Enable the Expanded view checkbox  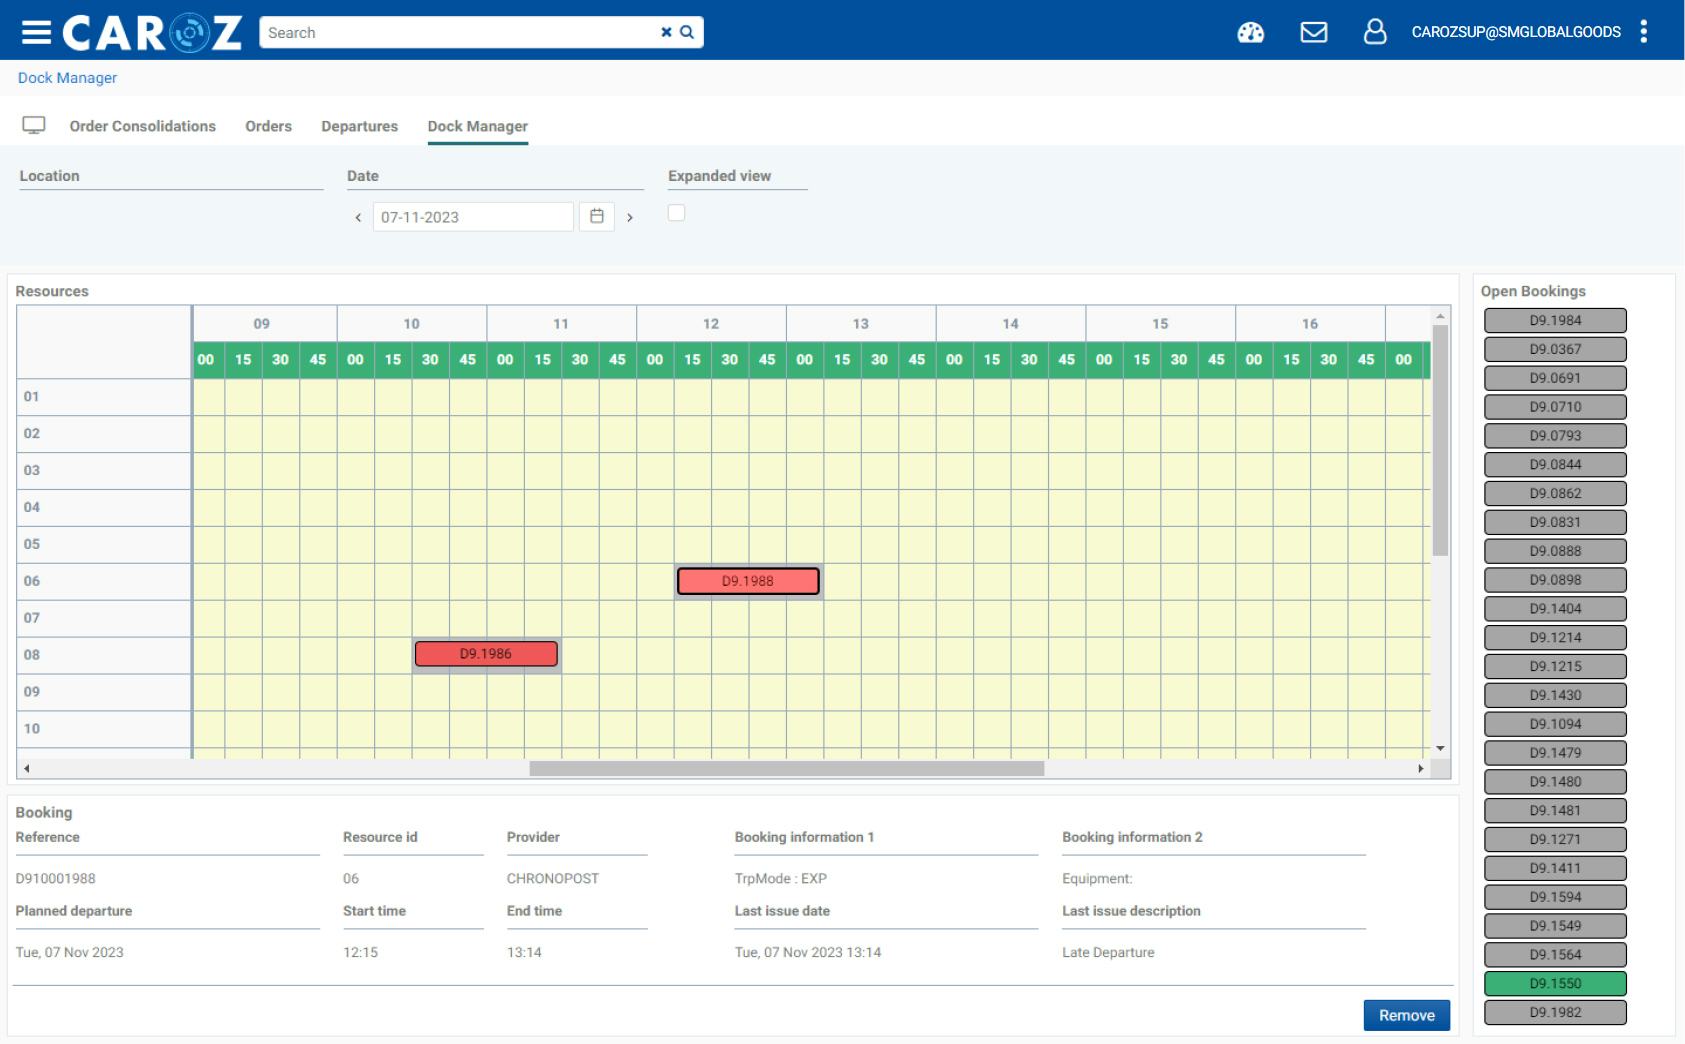(x=677, y=213)
